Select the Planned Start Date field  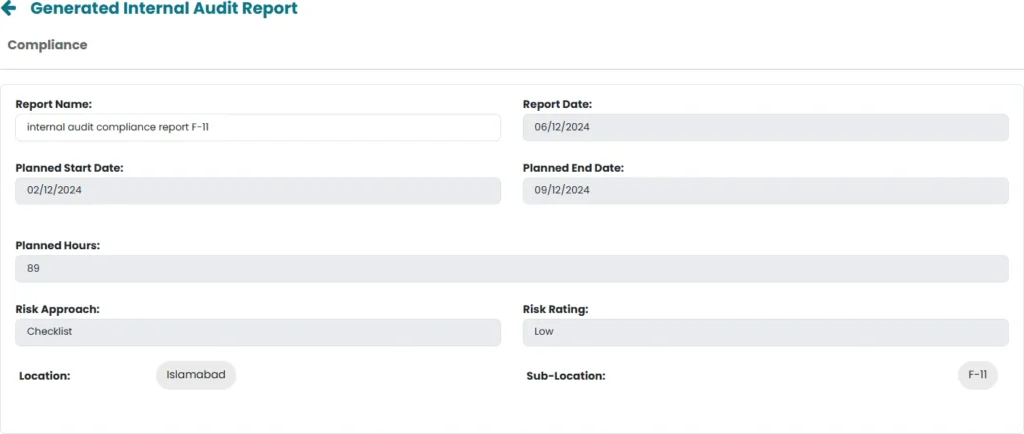pos(258,190)
